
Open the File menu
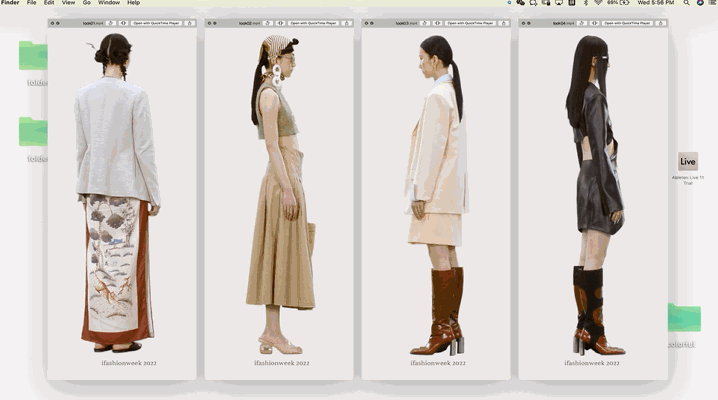tap(32, 3)
